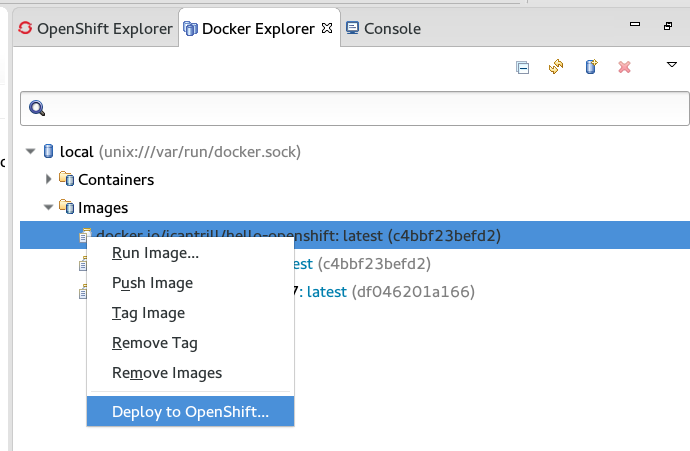
Task: Collapse the local connection node
Action: (x=31, y=152)
